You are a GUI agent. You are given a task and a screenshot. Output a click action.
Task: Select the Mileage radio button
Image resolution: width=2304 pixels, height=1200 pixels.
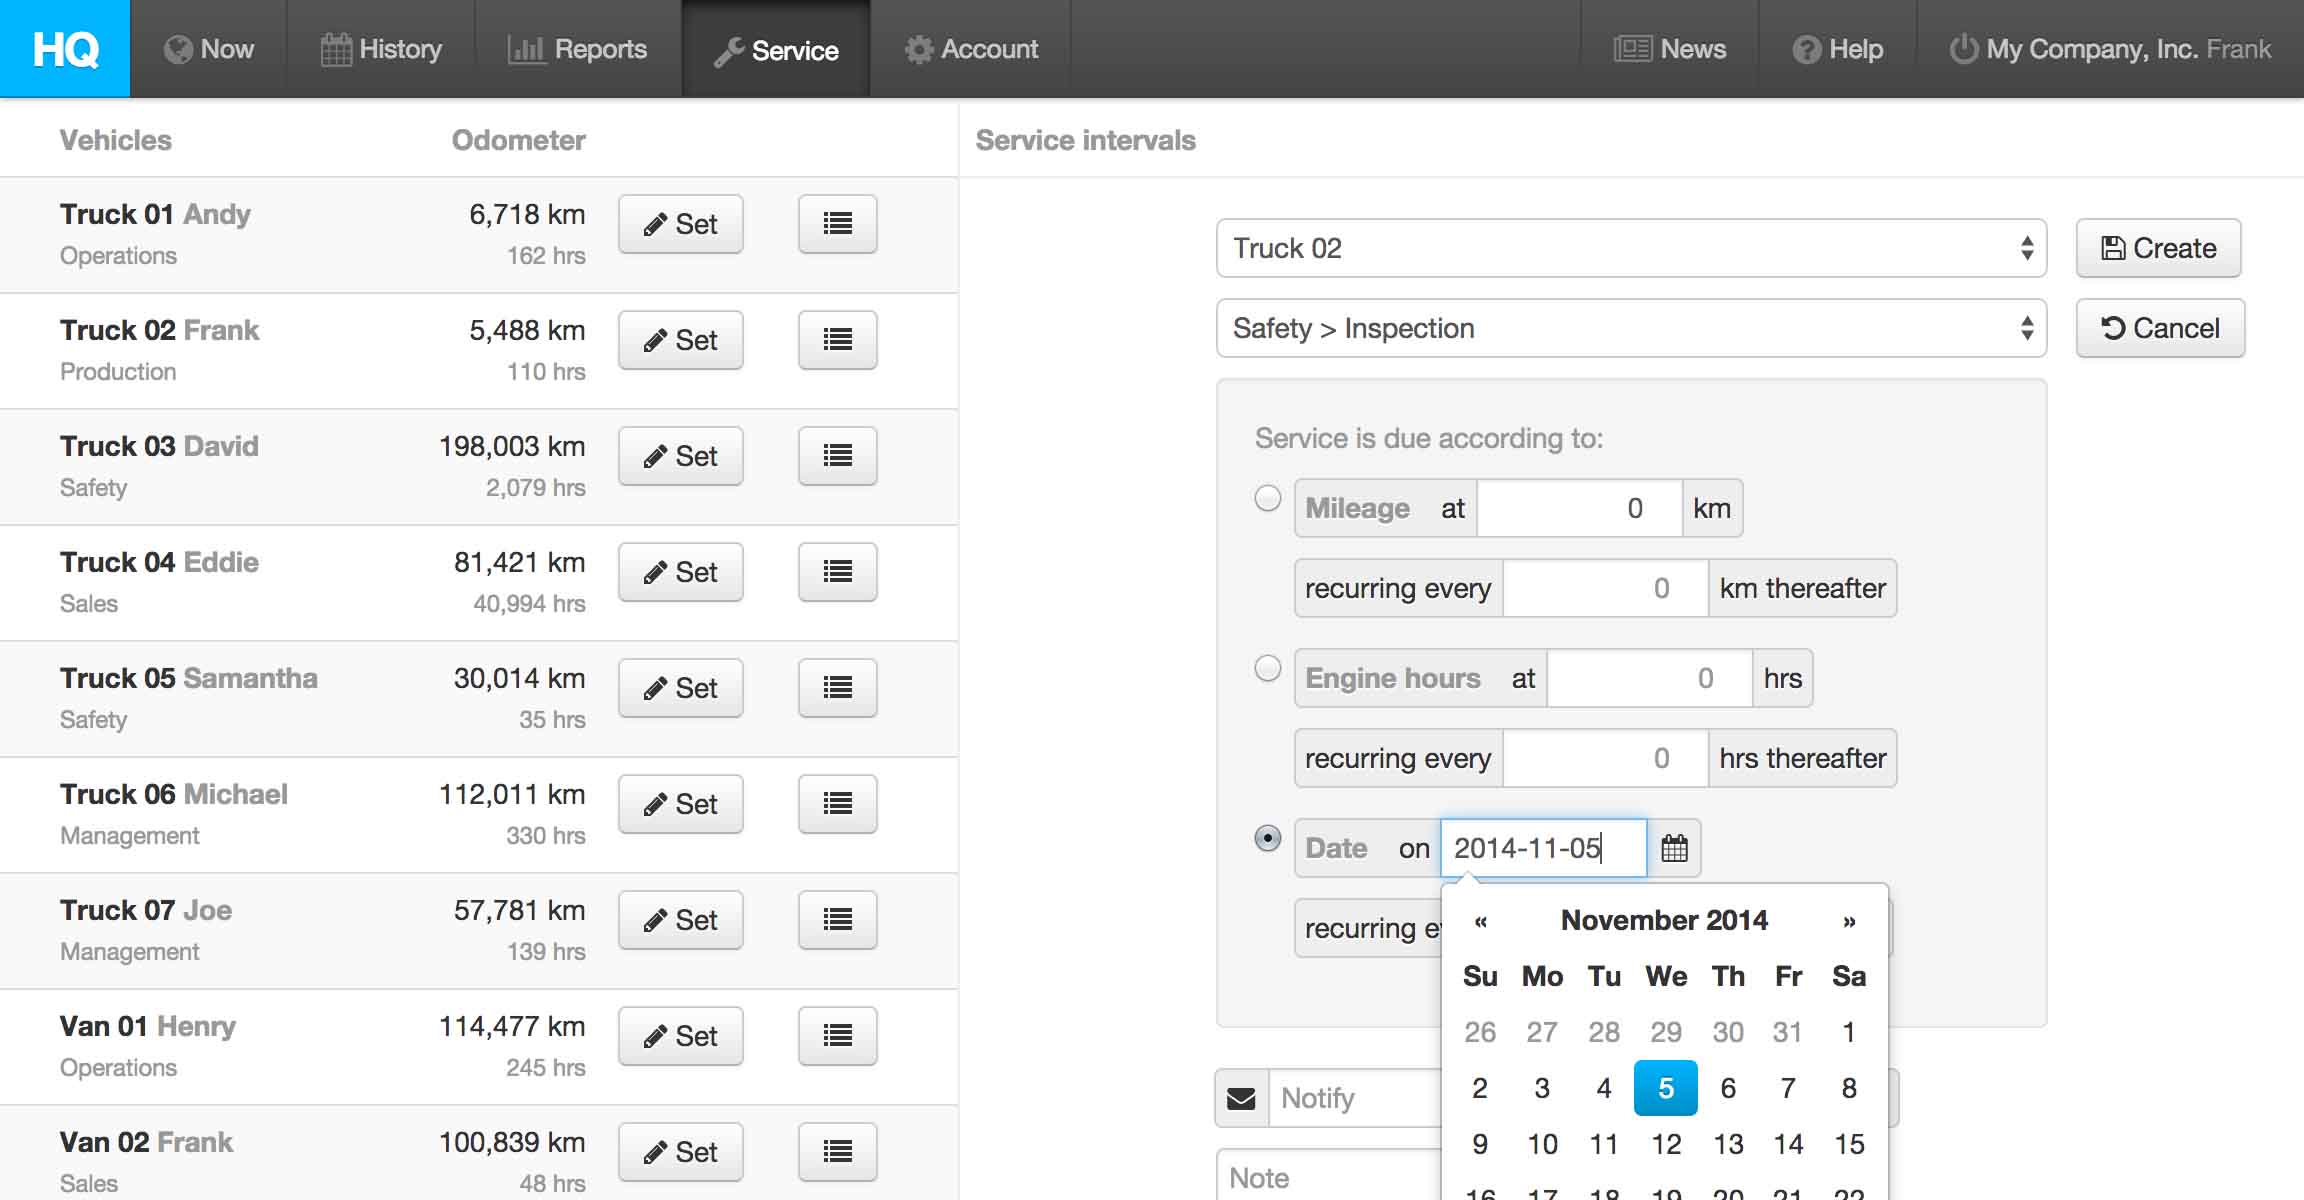pos(1267,498)
